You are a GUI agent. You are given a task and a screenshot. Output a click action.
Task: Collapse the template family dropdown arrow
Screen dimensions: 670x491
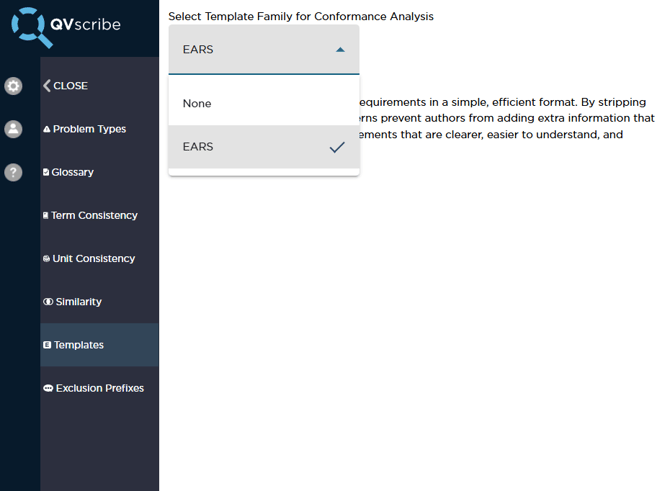(340, 50)
